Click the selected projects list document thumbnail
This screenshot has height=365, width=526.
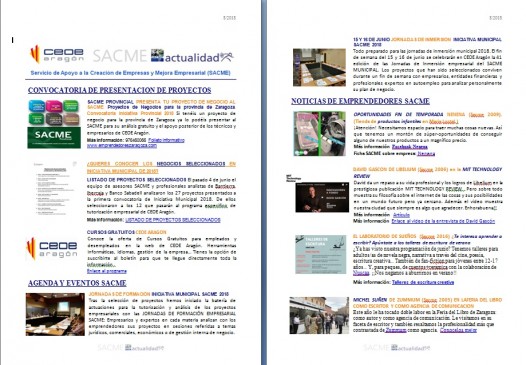[x=55, y=189]
